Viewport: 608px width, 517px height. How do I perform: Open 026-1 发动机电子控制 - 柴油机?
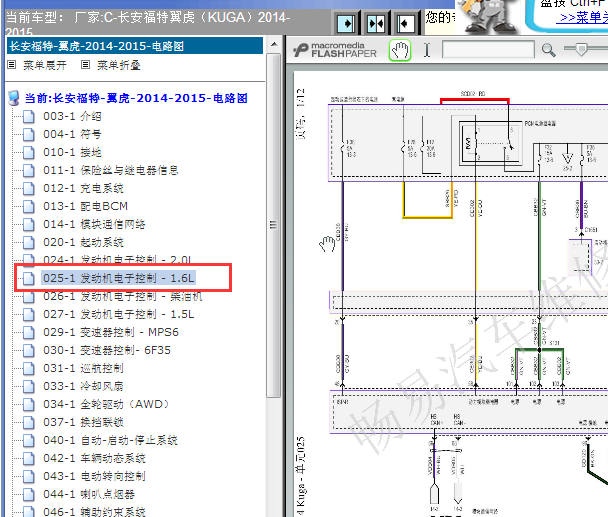pos(123,297)
